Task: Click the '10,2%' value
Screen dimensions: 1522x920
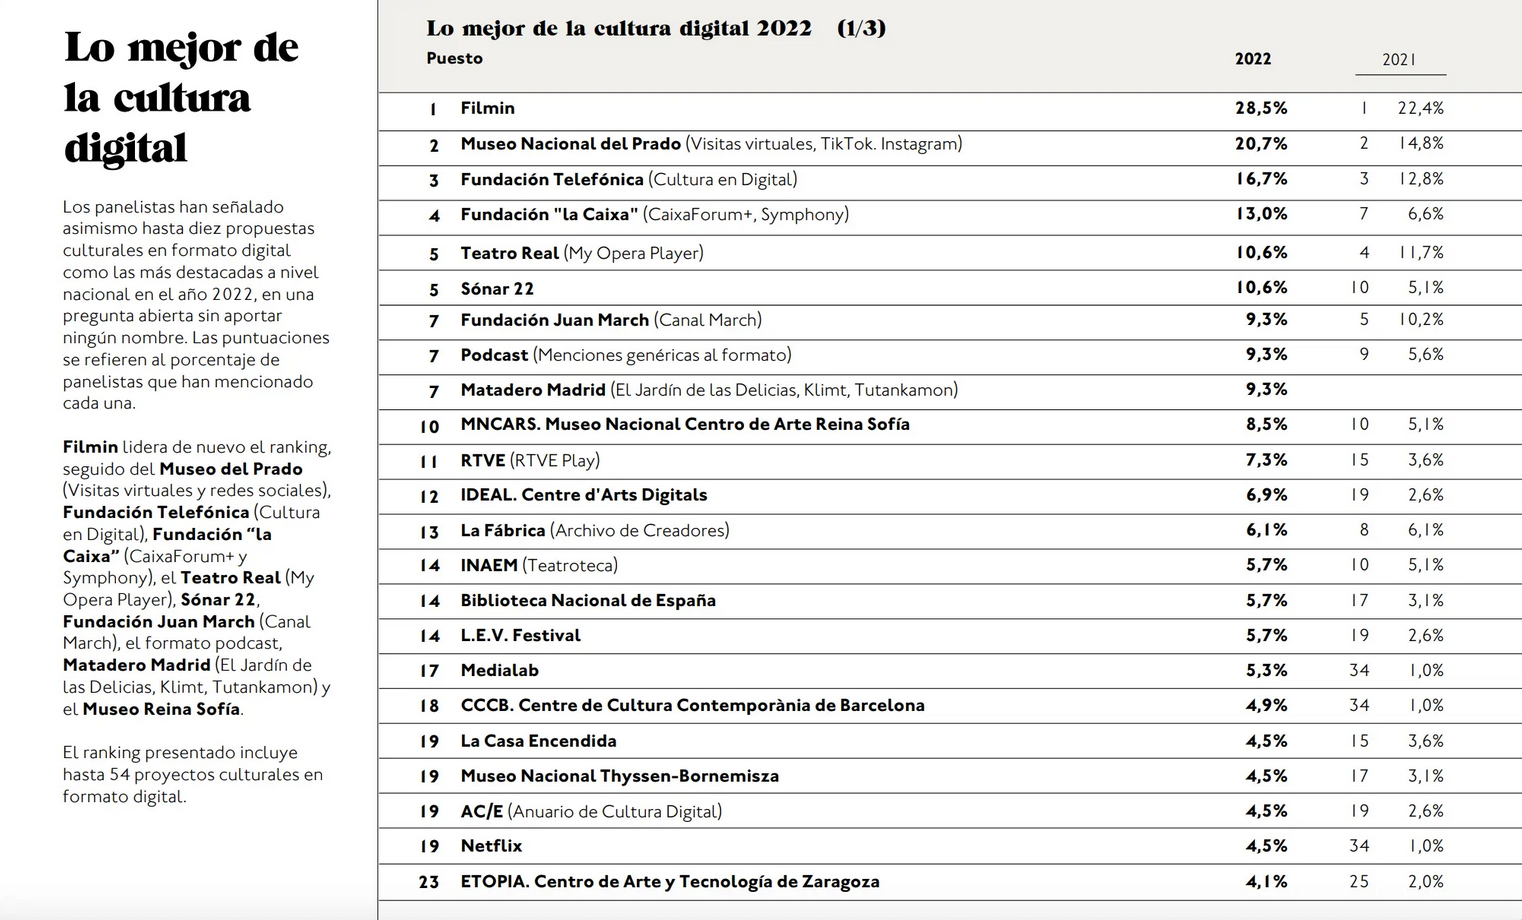Action: [1420, 320]
